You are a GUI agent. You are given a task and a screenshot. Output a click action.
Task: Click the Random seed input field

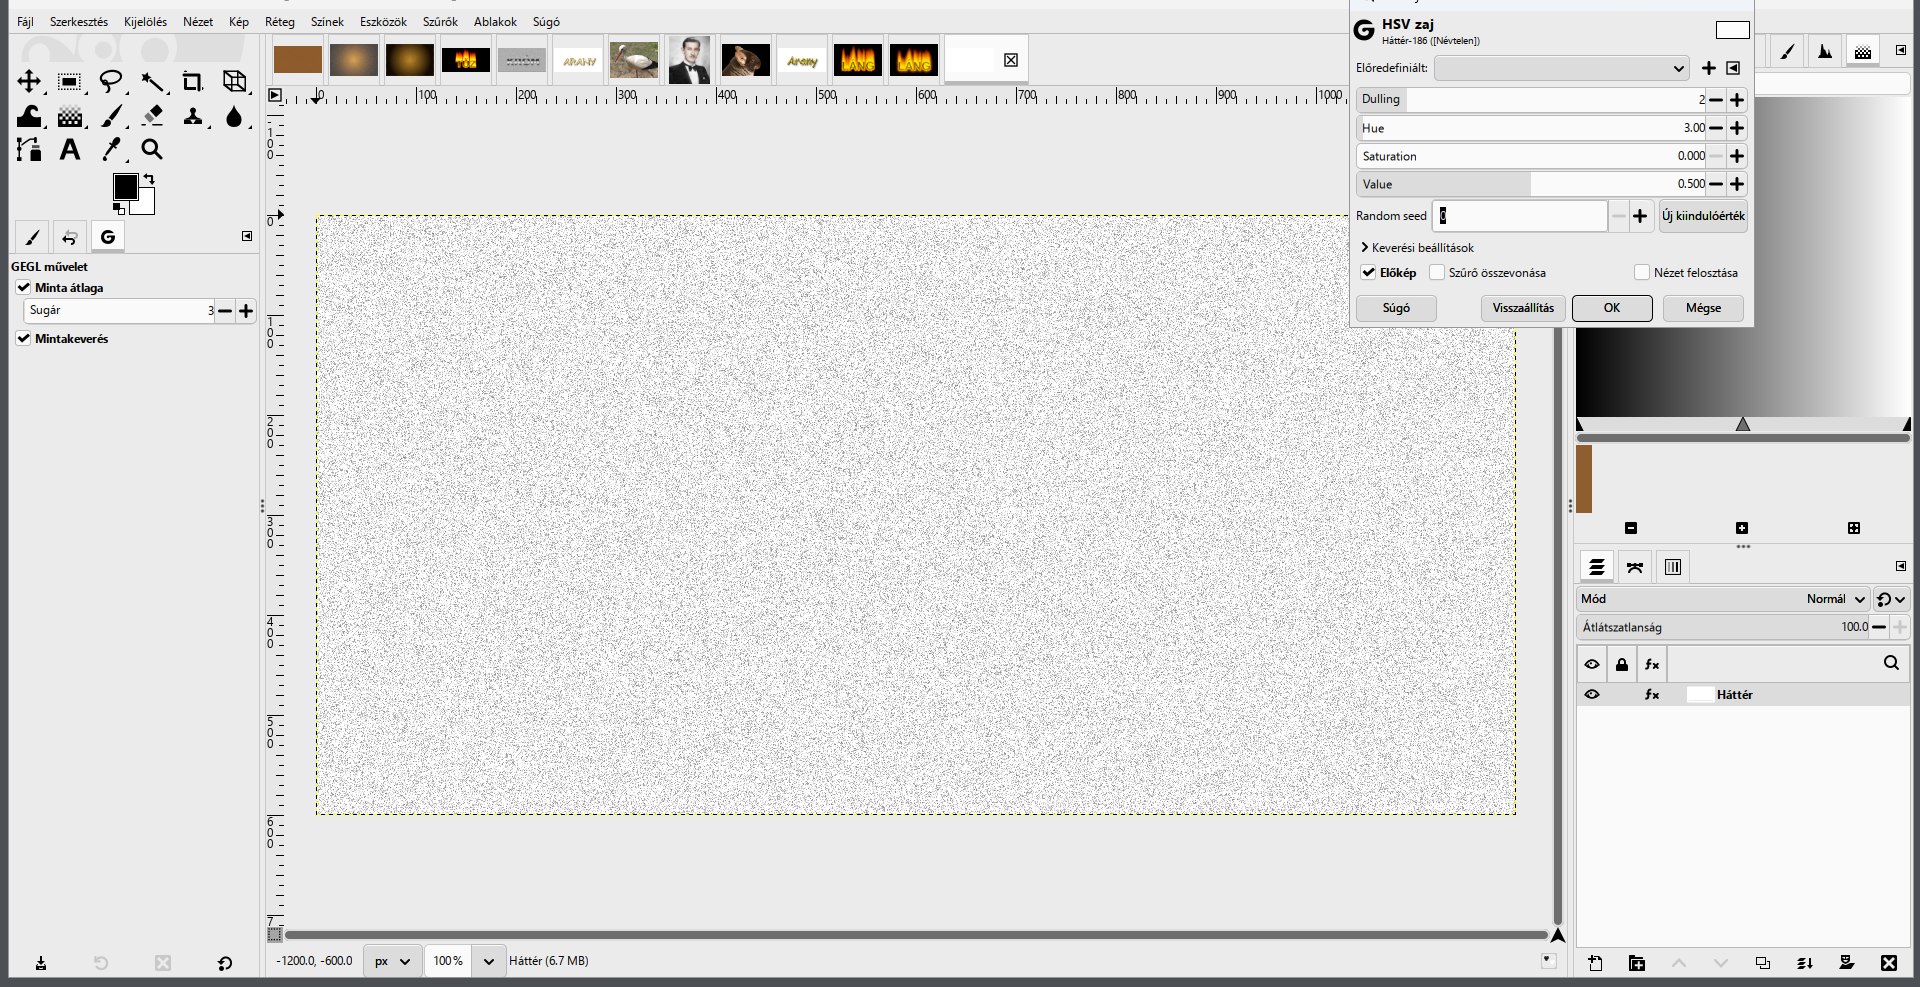point(1519,216)
